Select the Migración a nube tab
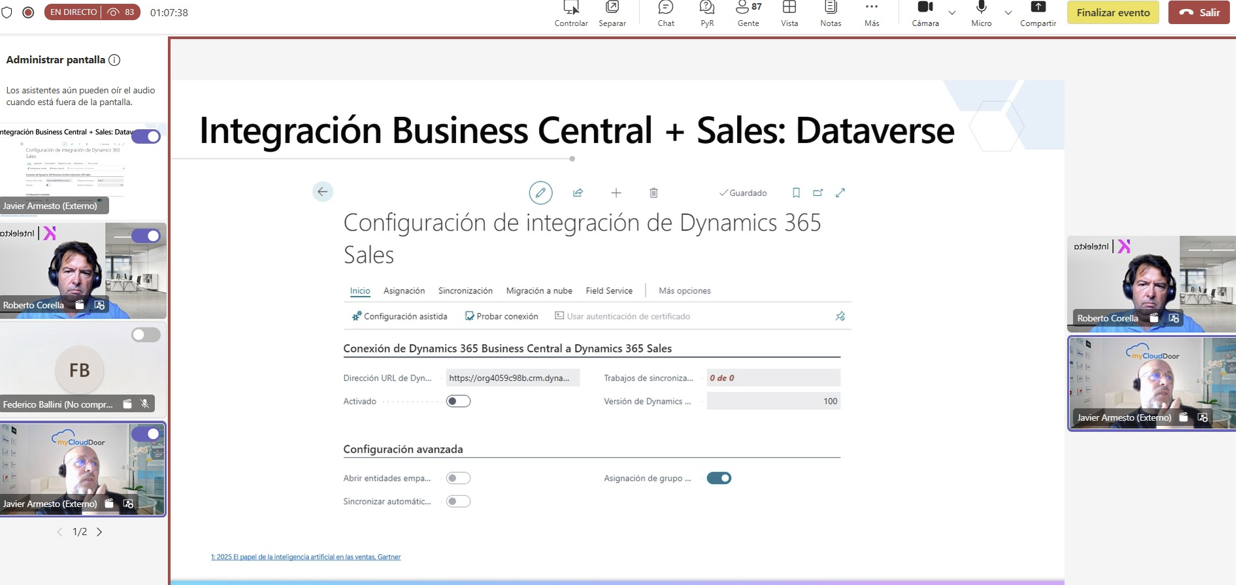This screenshot has width=1236, height=585. point(539,291)
